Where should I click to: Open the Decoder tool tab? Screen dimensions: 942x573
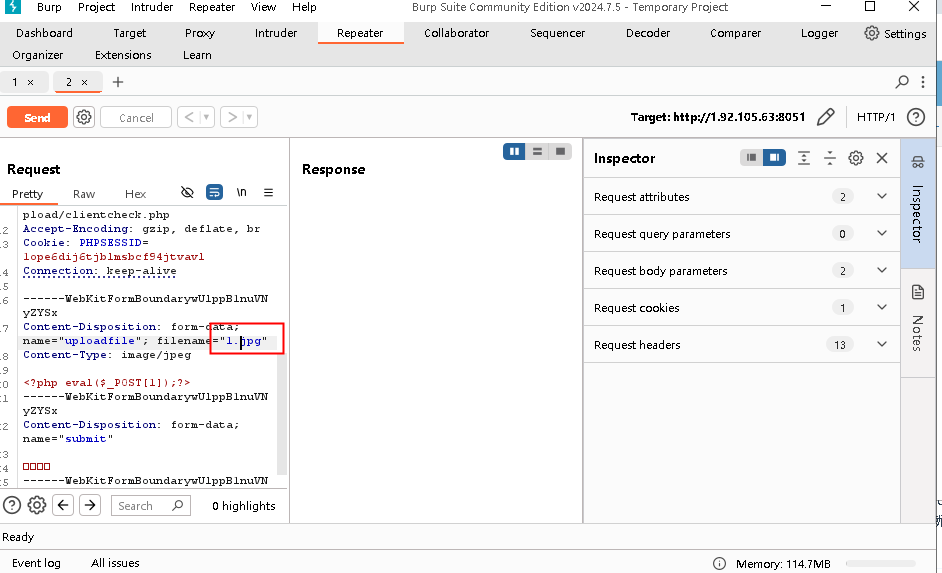click(648, 33)
